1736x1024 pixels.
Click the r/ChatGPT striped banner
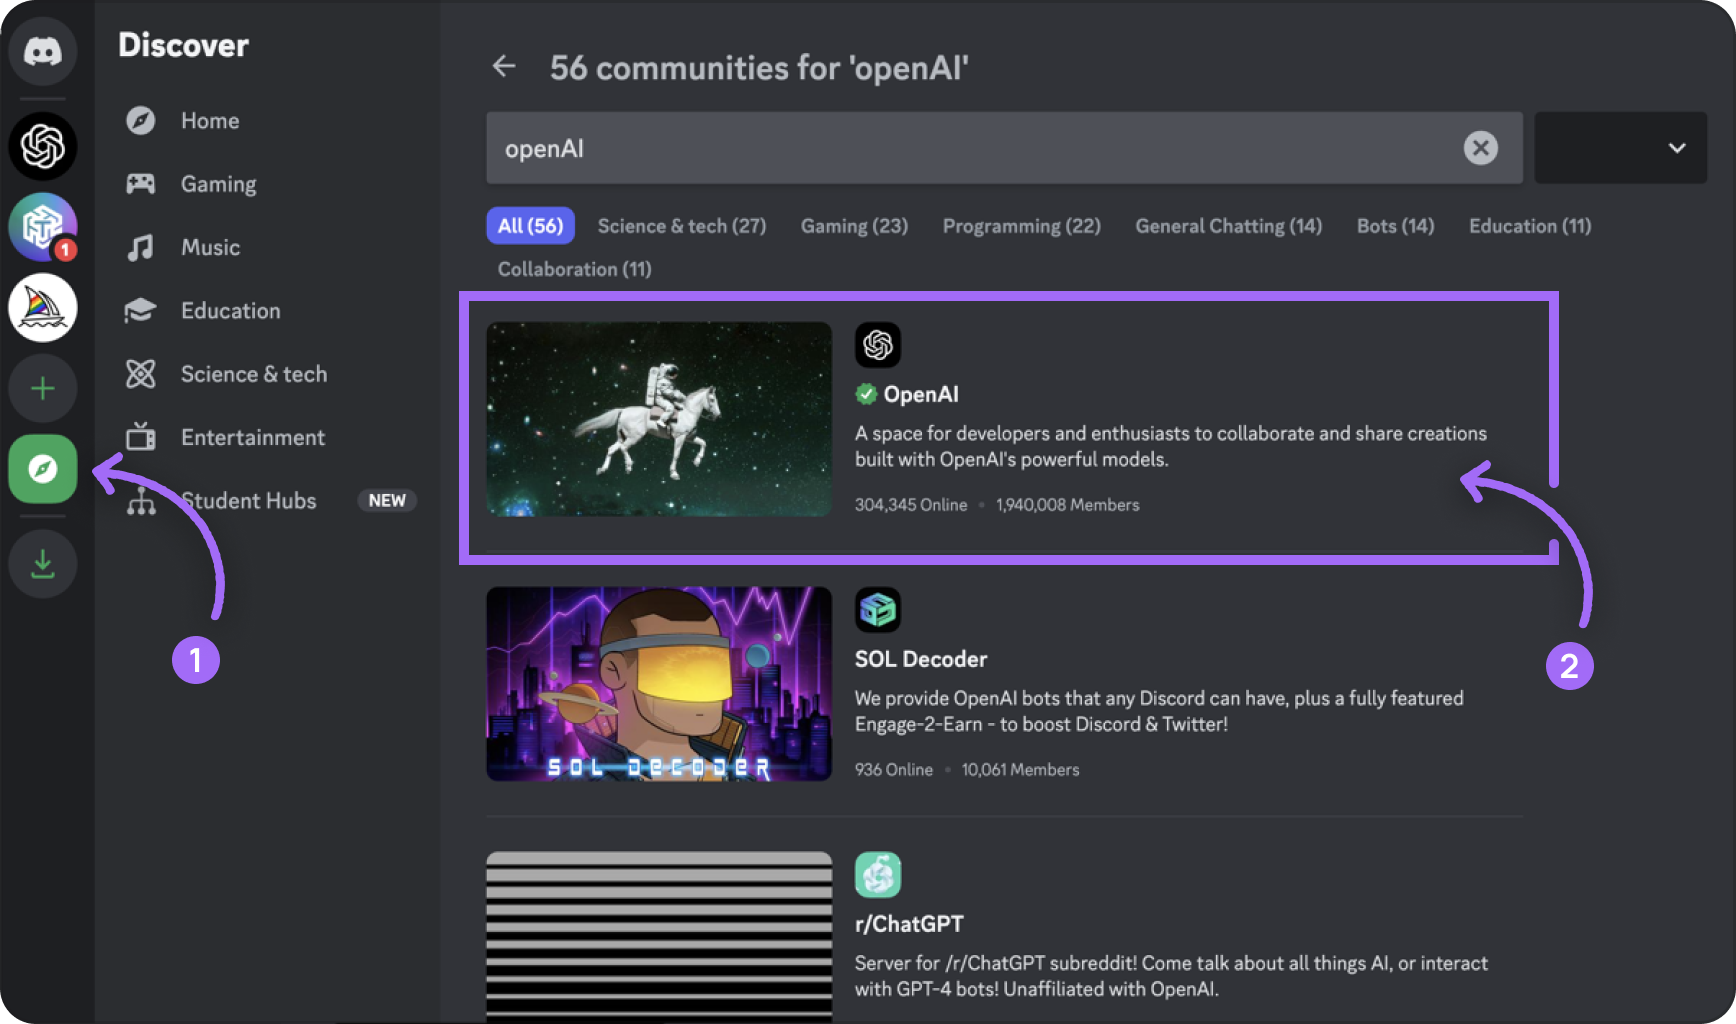click(x=659, y=937)
